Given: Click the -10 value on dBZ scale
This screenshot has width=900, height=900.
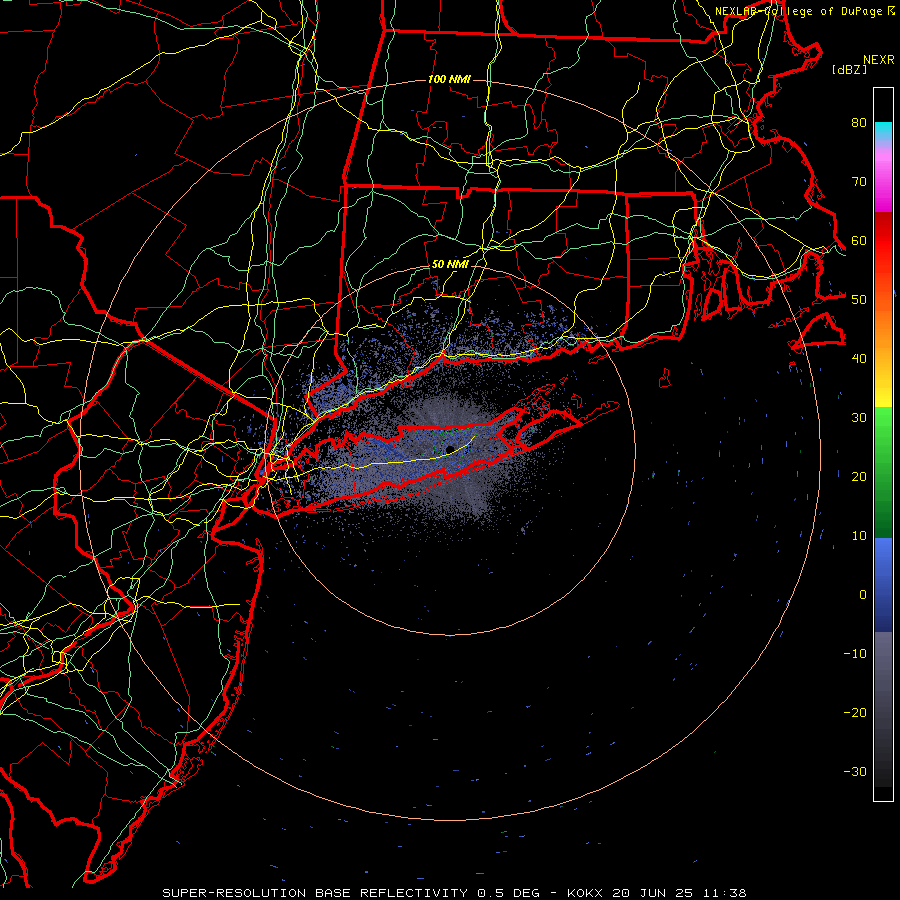Looking at the screenshot, I should tap(855, 654).
